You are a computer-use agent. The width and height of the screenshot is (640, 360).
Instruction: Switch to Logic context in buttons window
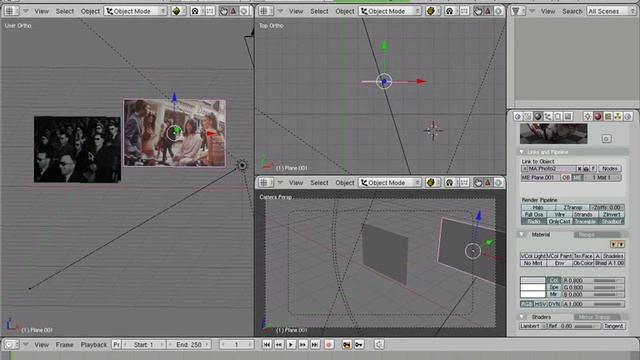(518, 117)
